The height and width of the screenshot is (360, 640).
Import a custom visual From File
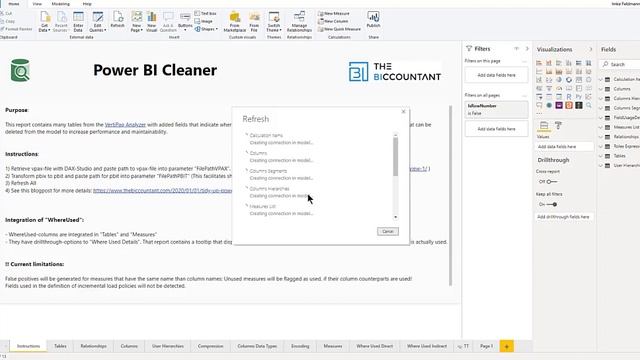click(x=254, y=22)
